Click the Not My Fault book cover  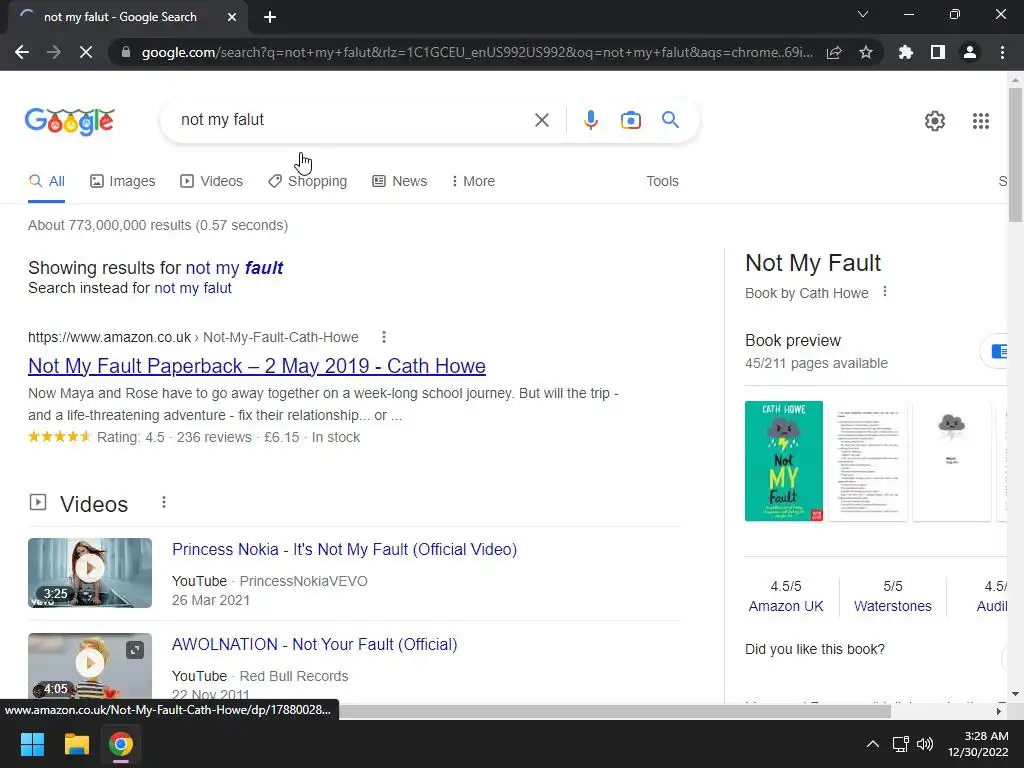(x=784, y=461)
